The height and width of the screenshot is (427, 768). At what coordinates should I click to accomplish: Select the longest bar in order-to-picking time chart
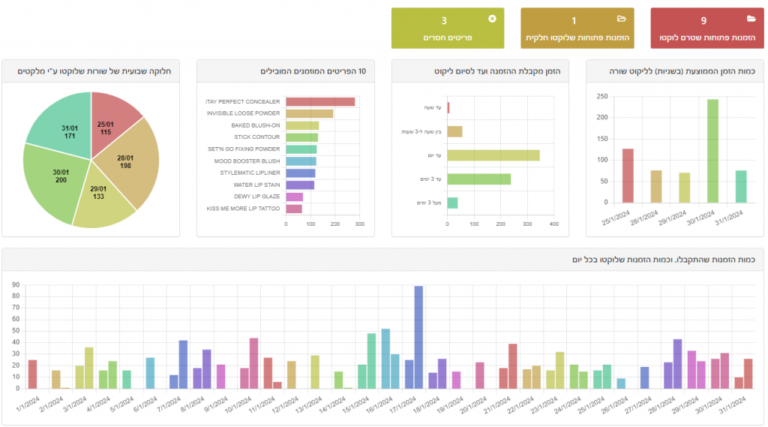493,155
